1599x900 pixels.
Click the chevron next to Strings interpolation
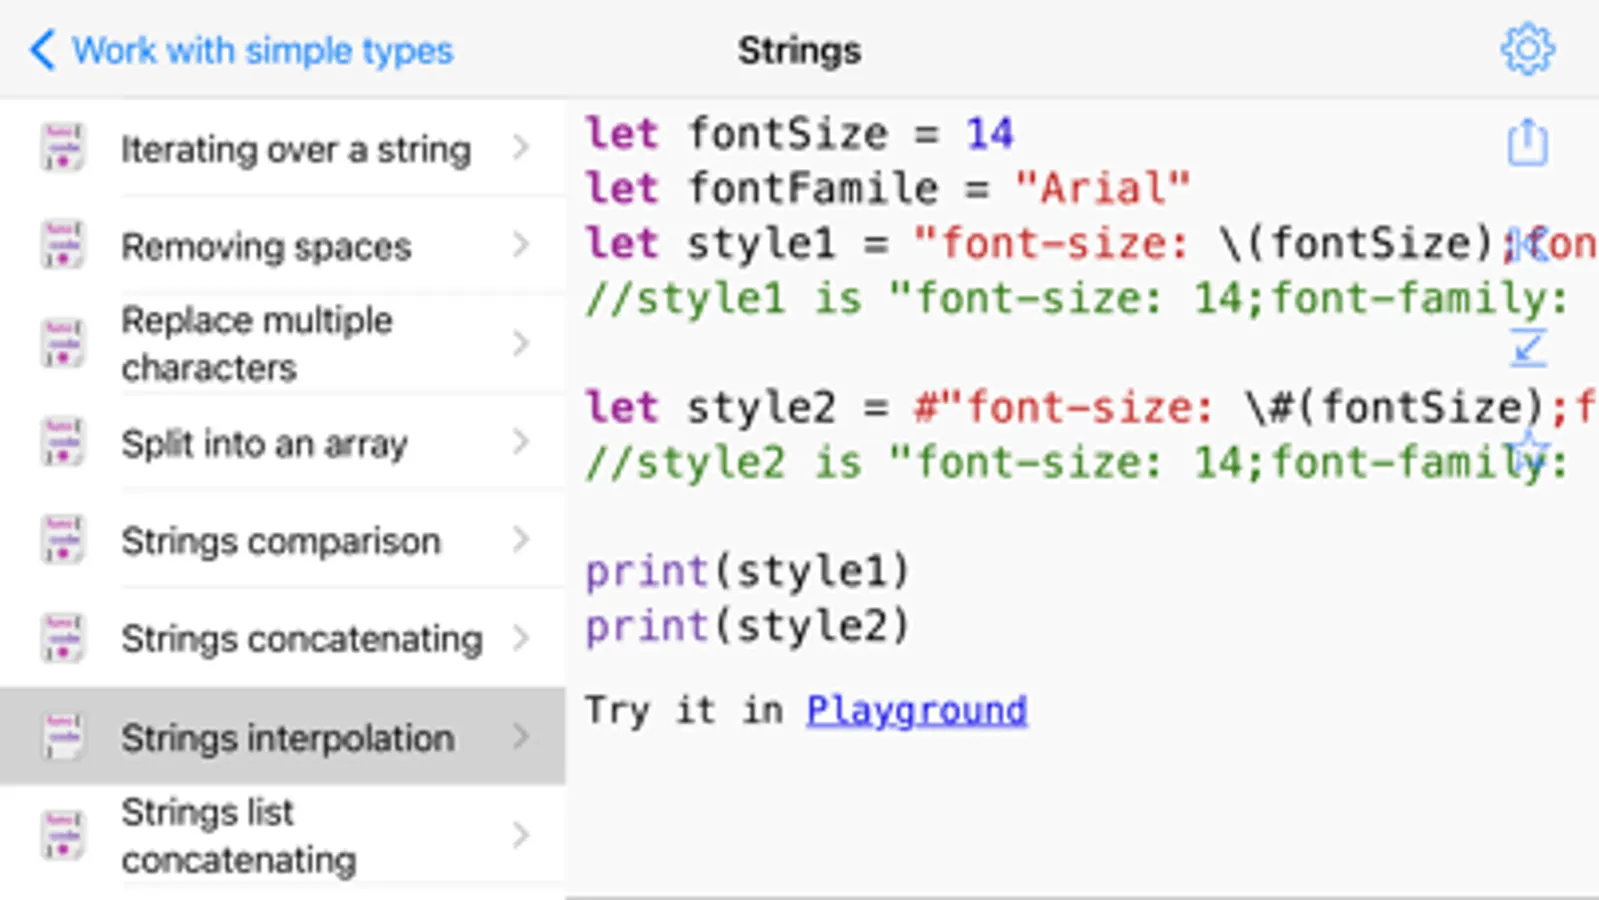(x=520, y=737)
